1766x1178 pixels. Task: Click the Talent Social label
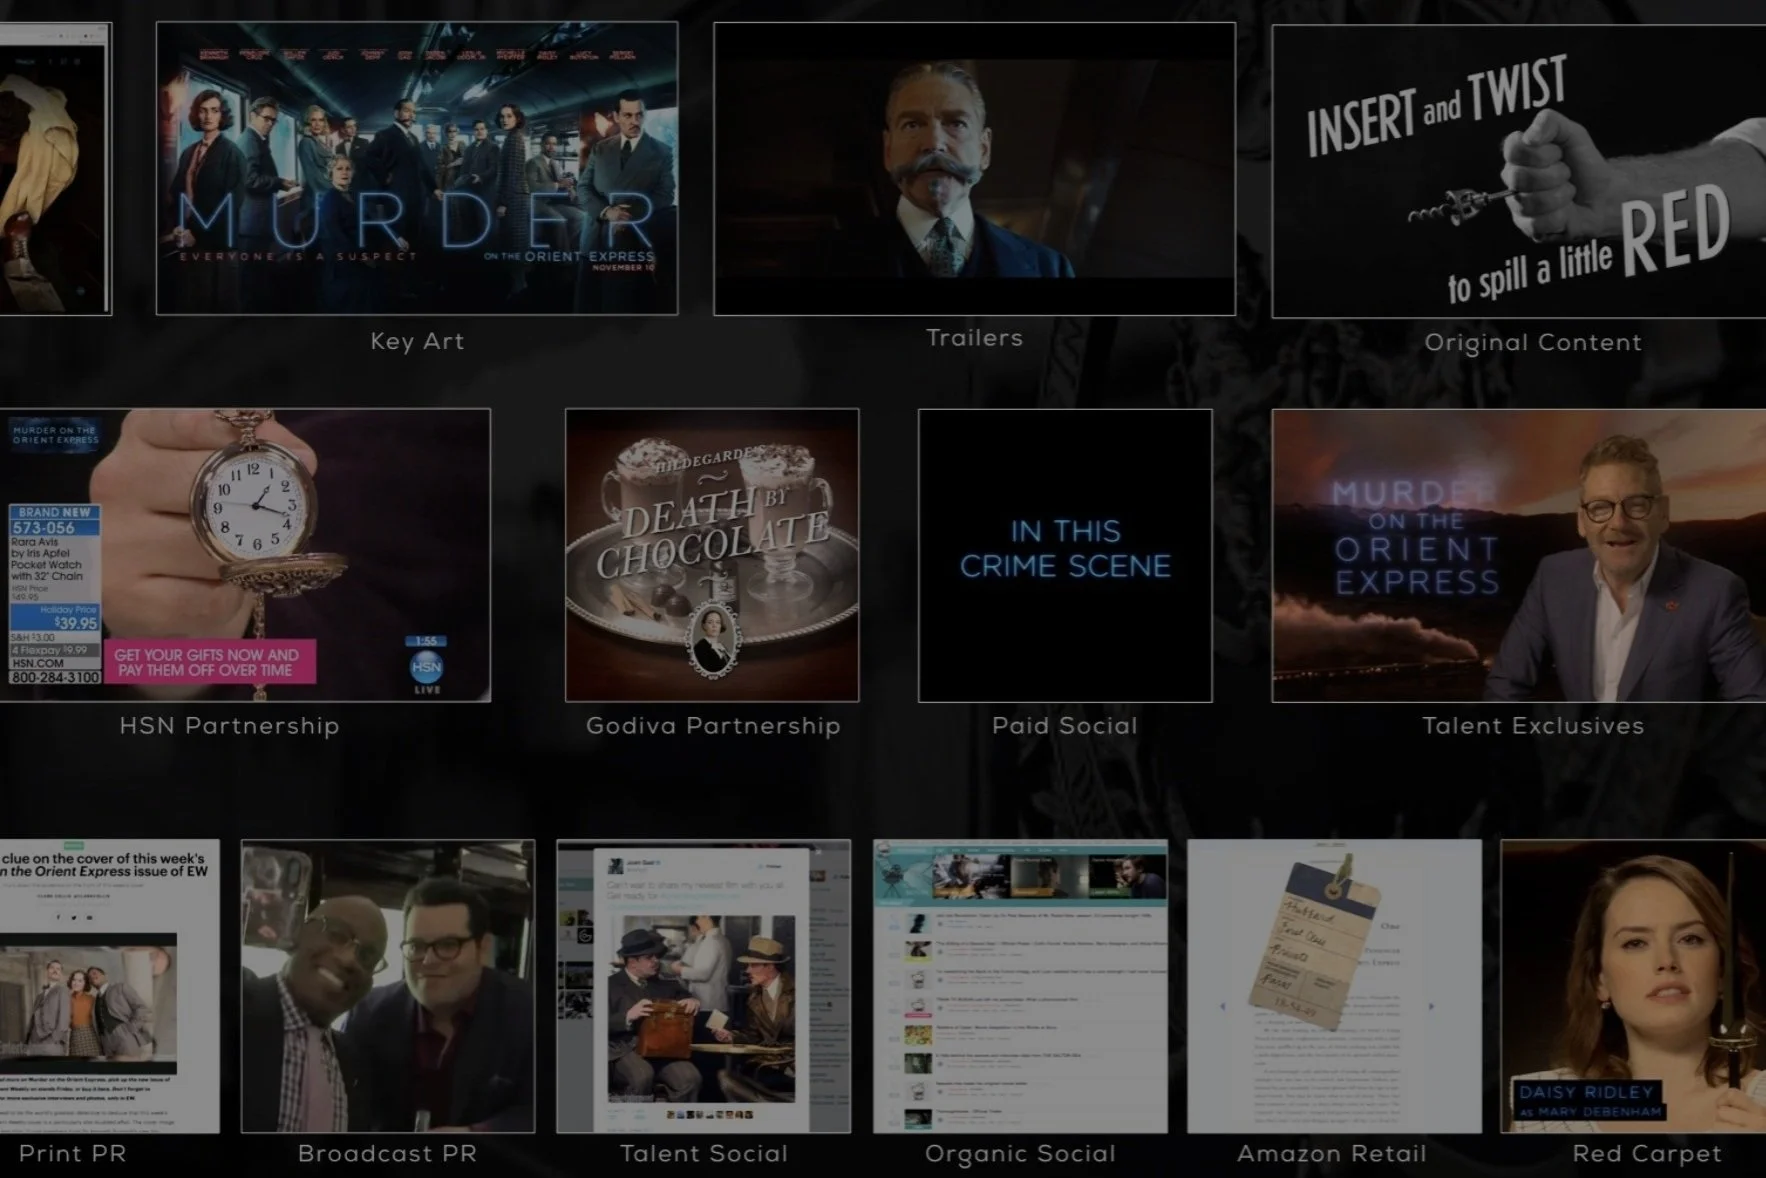[x=704, y=1154]
